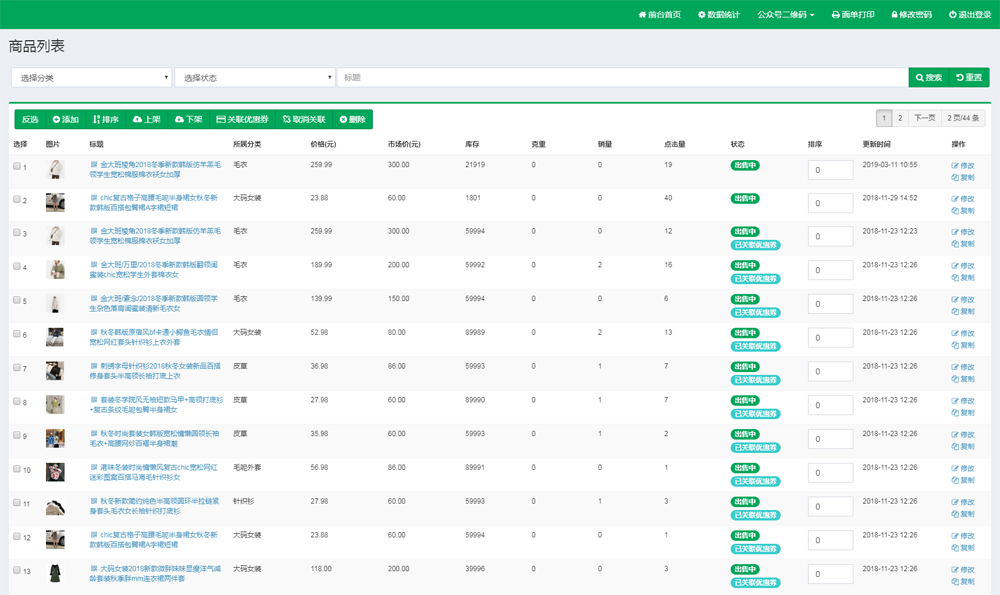Check the checkbox for product 10
The width and height of the screenshot is (1000, 595).
[x=17, y=469]
